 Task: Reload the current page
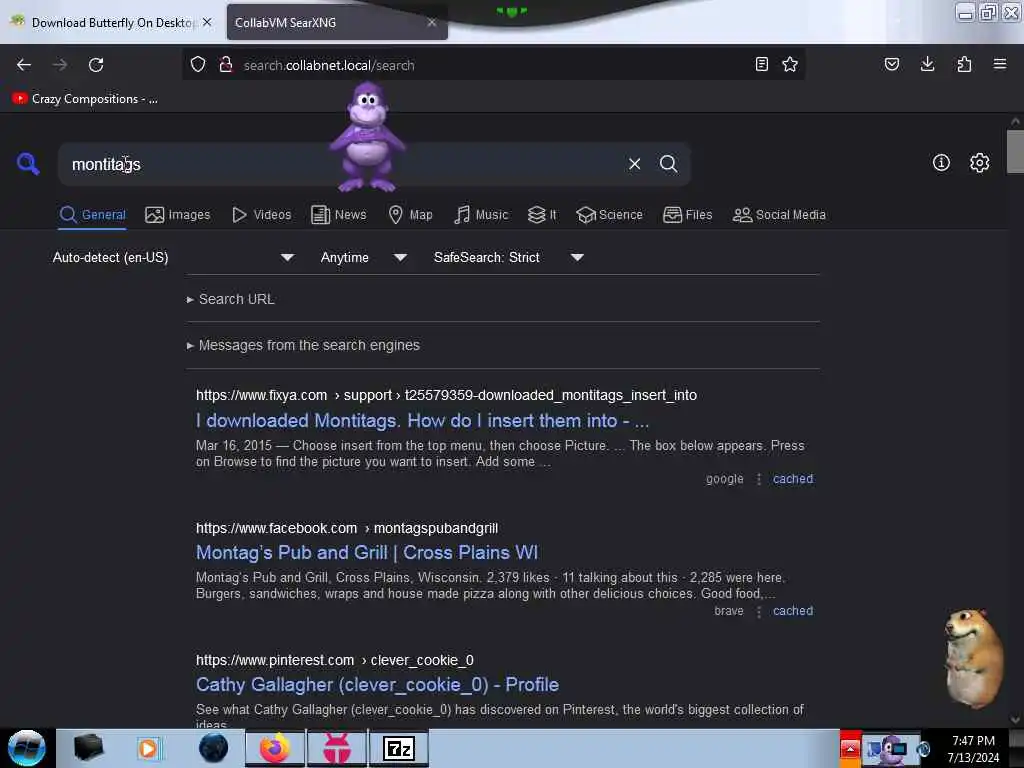pyautogui.click(x=96, y=65)
